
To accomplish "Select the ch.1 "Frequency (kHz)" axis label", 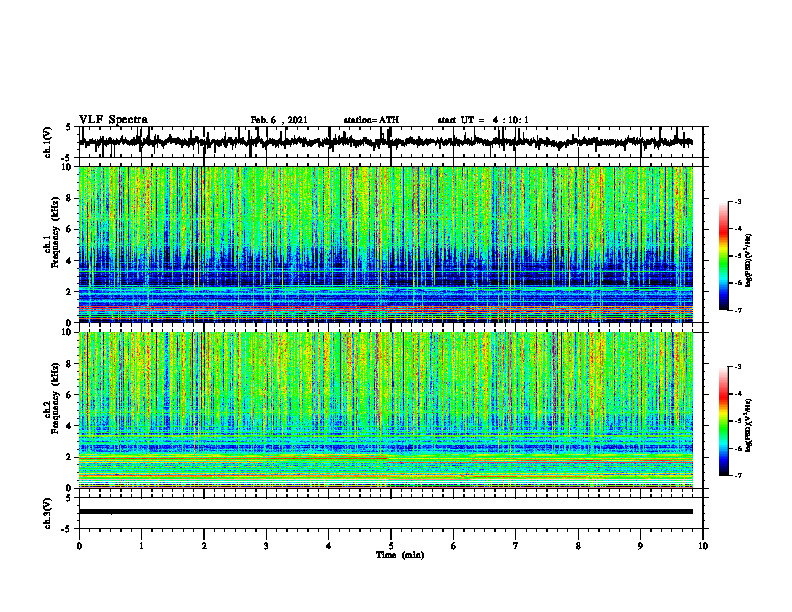I will pyautogui.click(x=55, y=232).
